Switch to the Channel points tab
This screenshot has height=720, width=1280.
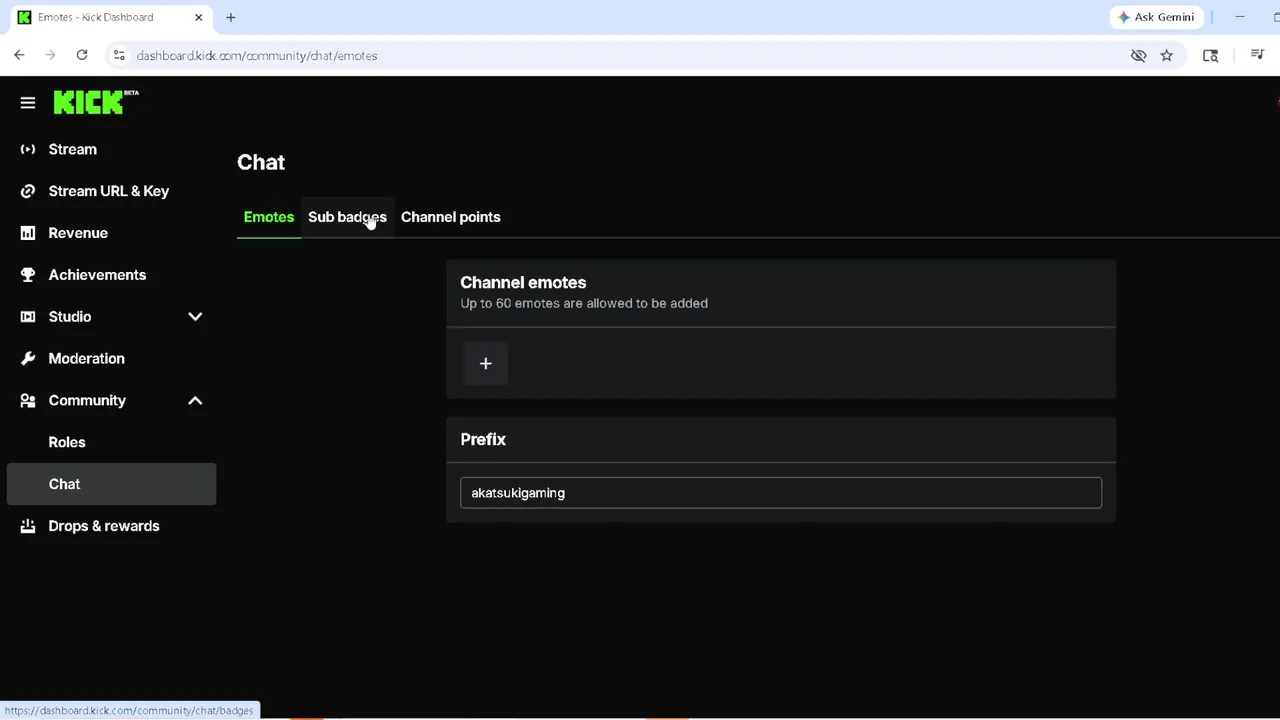(x=451, y=217)
